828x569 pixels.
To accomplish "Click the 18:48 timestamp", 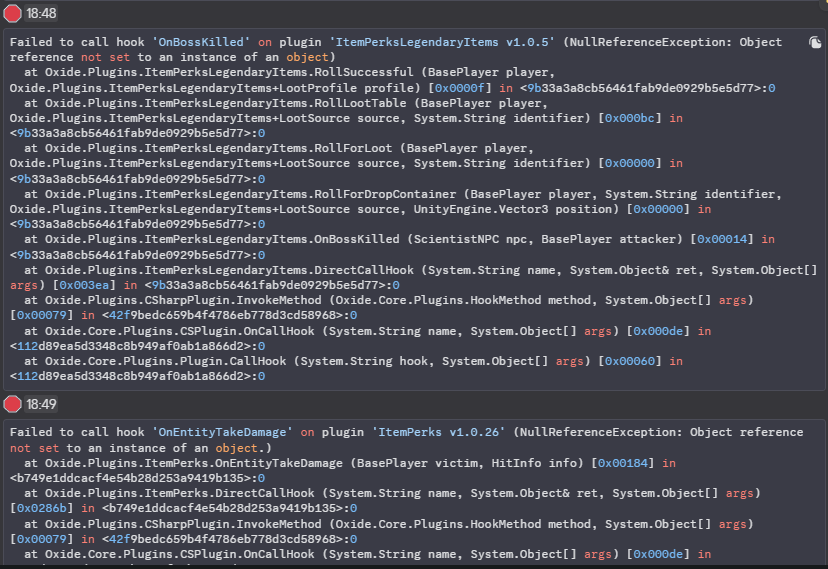I will pos(40,13).
